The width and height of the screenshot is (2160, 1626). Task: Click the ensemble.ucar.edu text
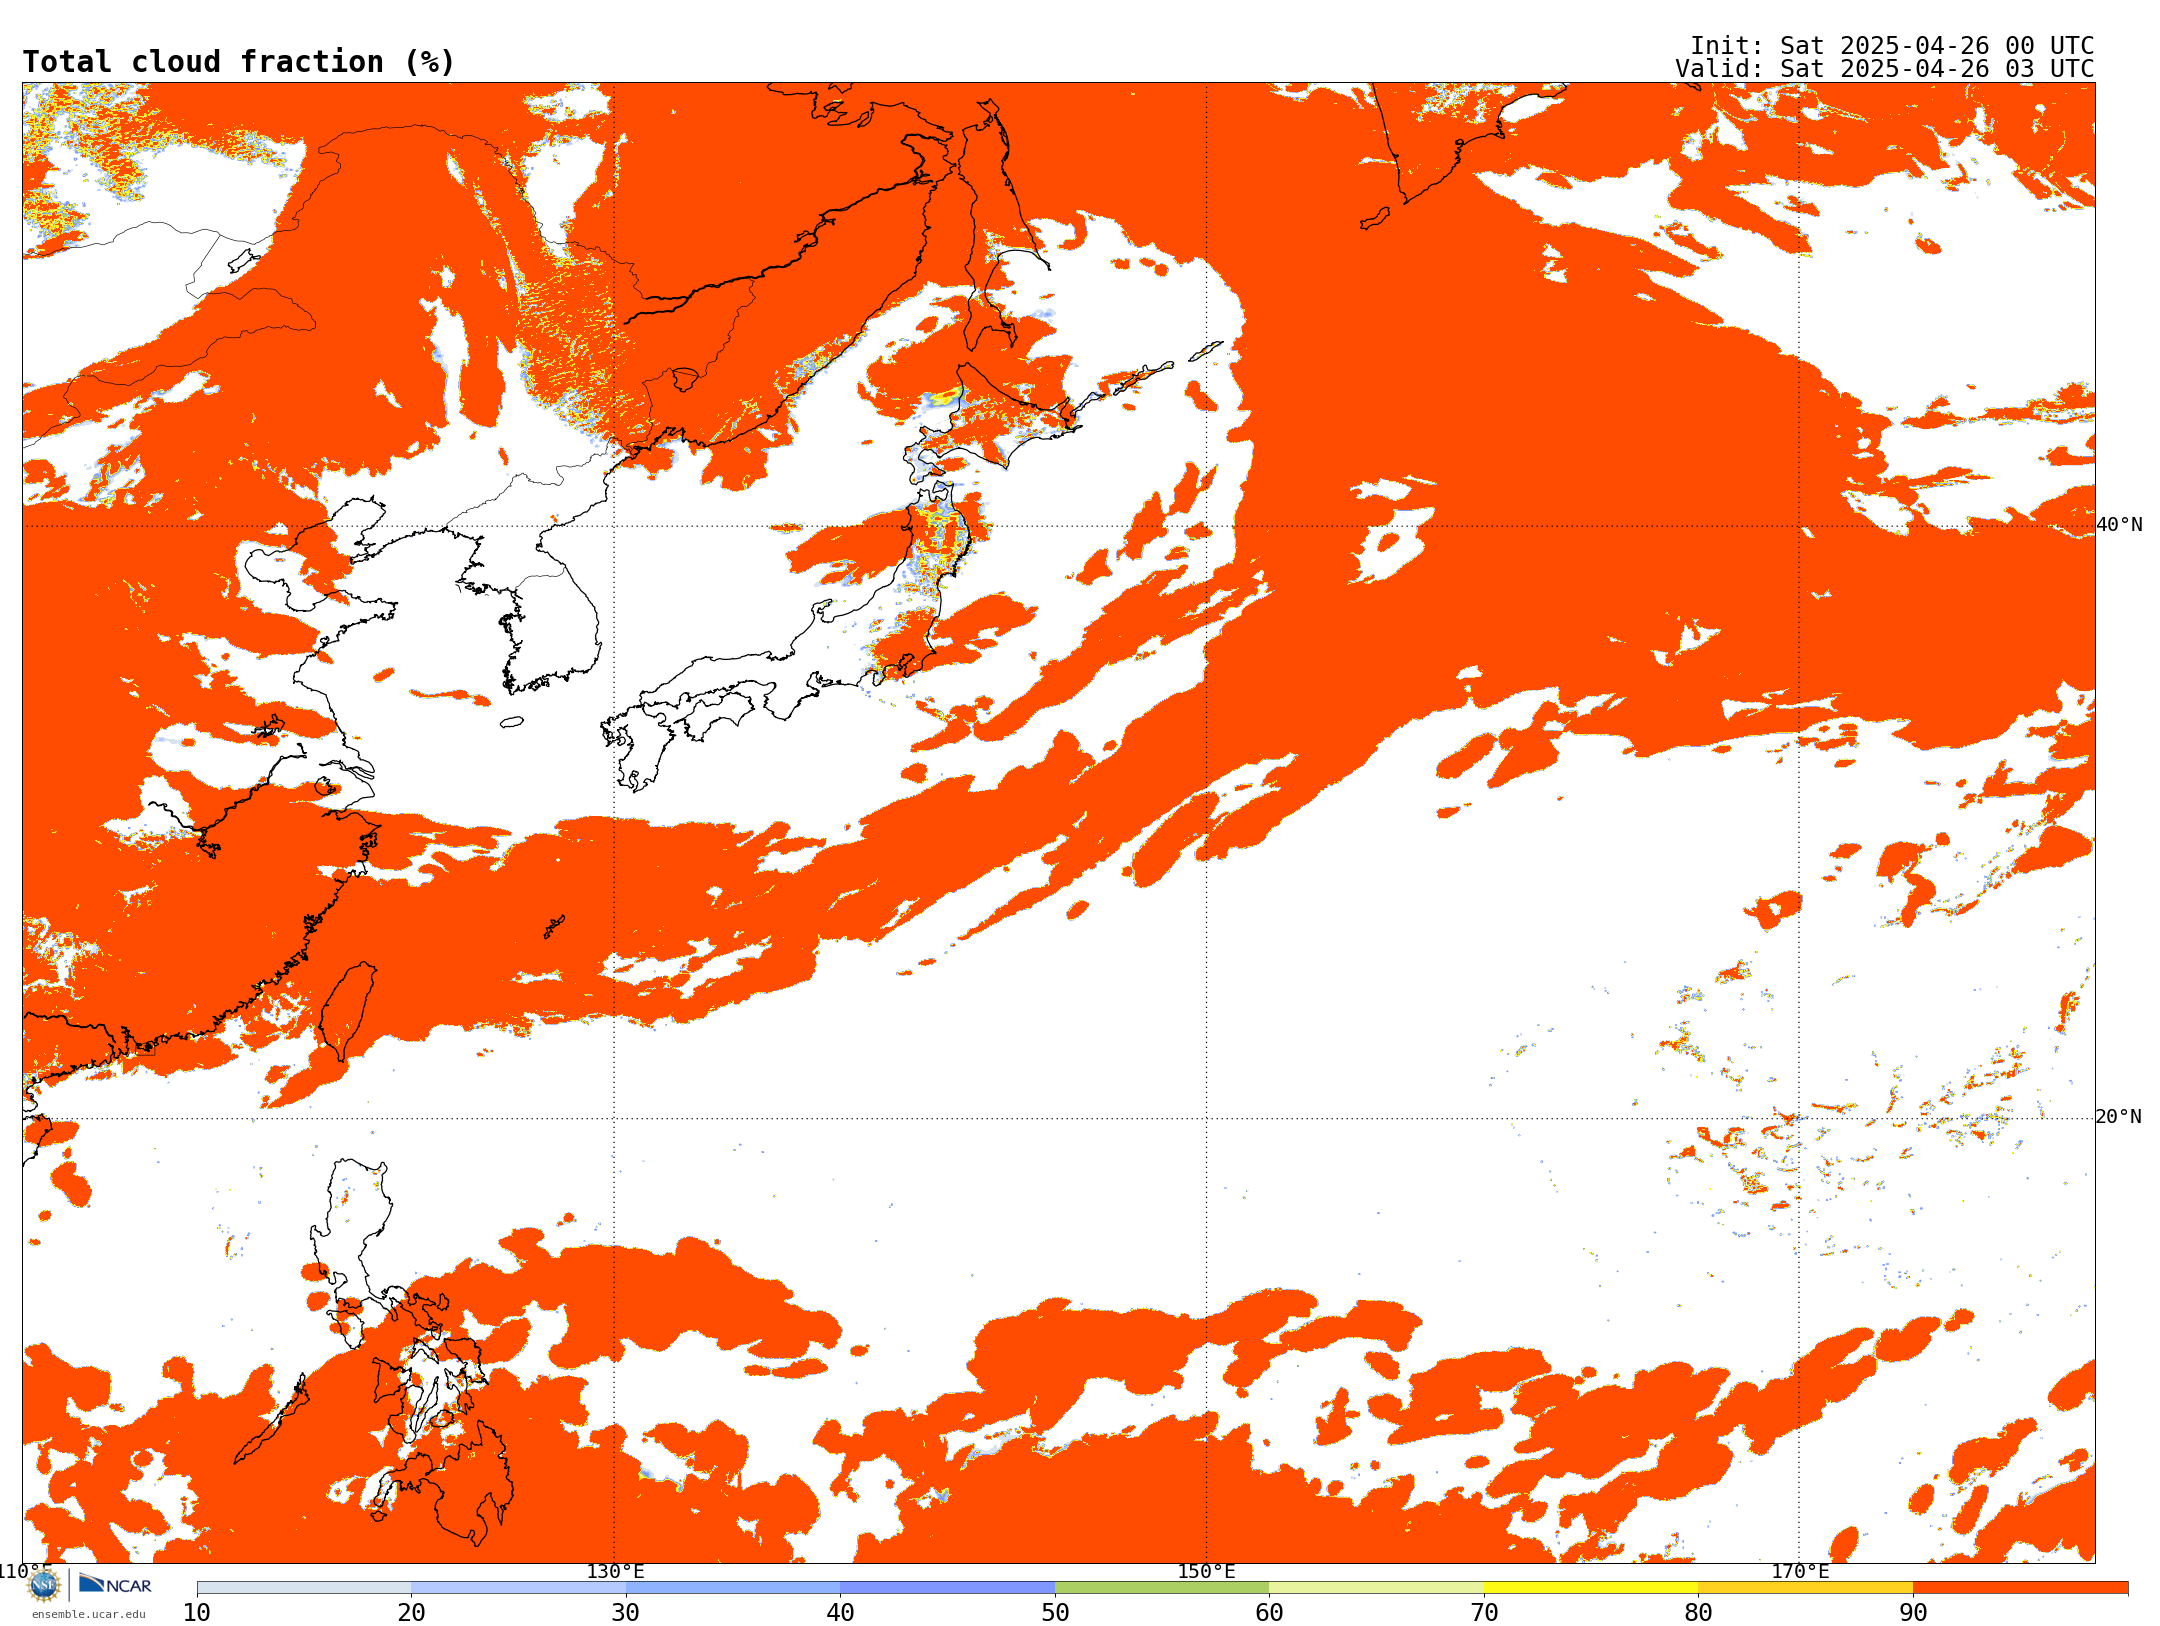click(x=88, y=1614)
